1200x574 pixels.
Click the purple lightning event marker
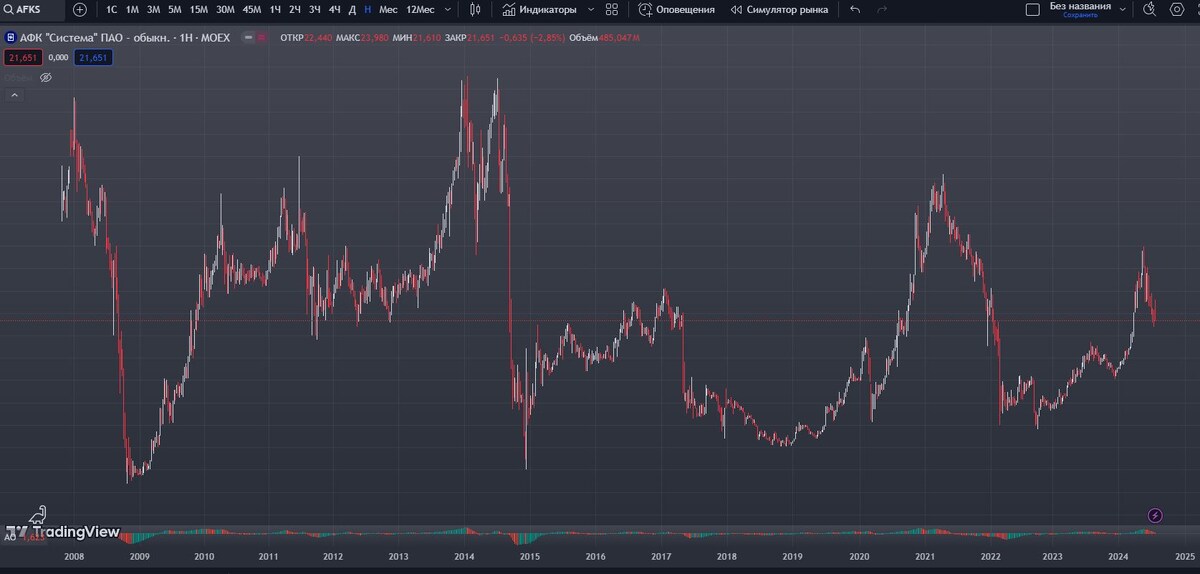[x=1156, y=516]
